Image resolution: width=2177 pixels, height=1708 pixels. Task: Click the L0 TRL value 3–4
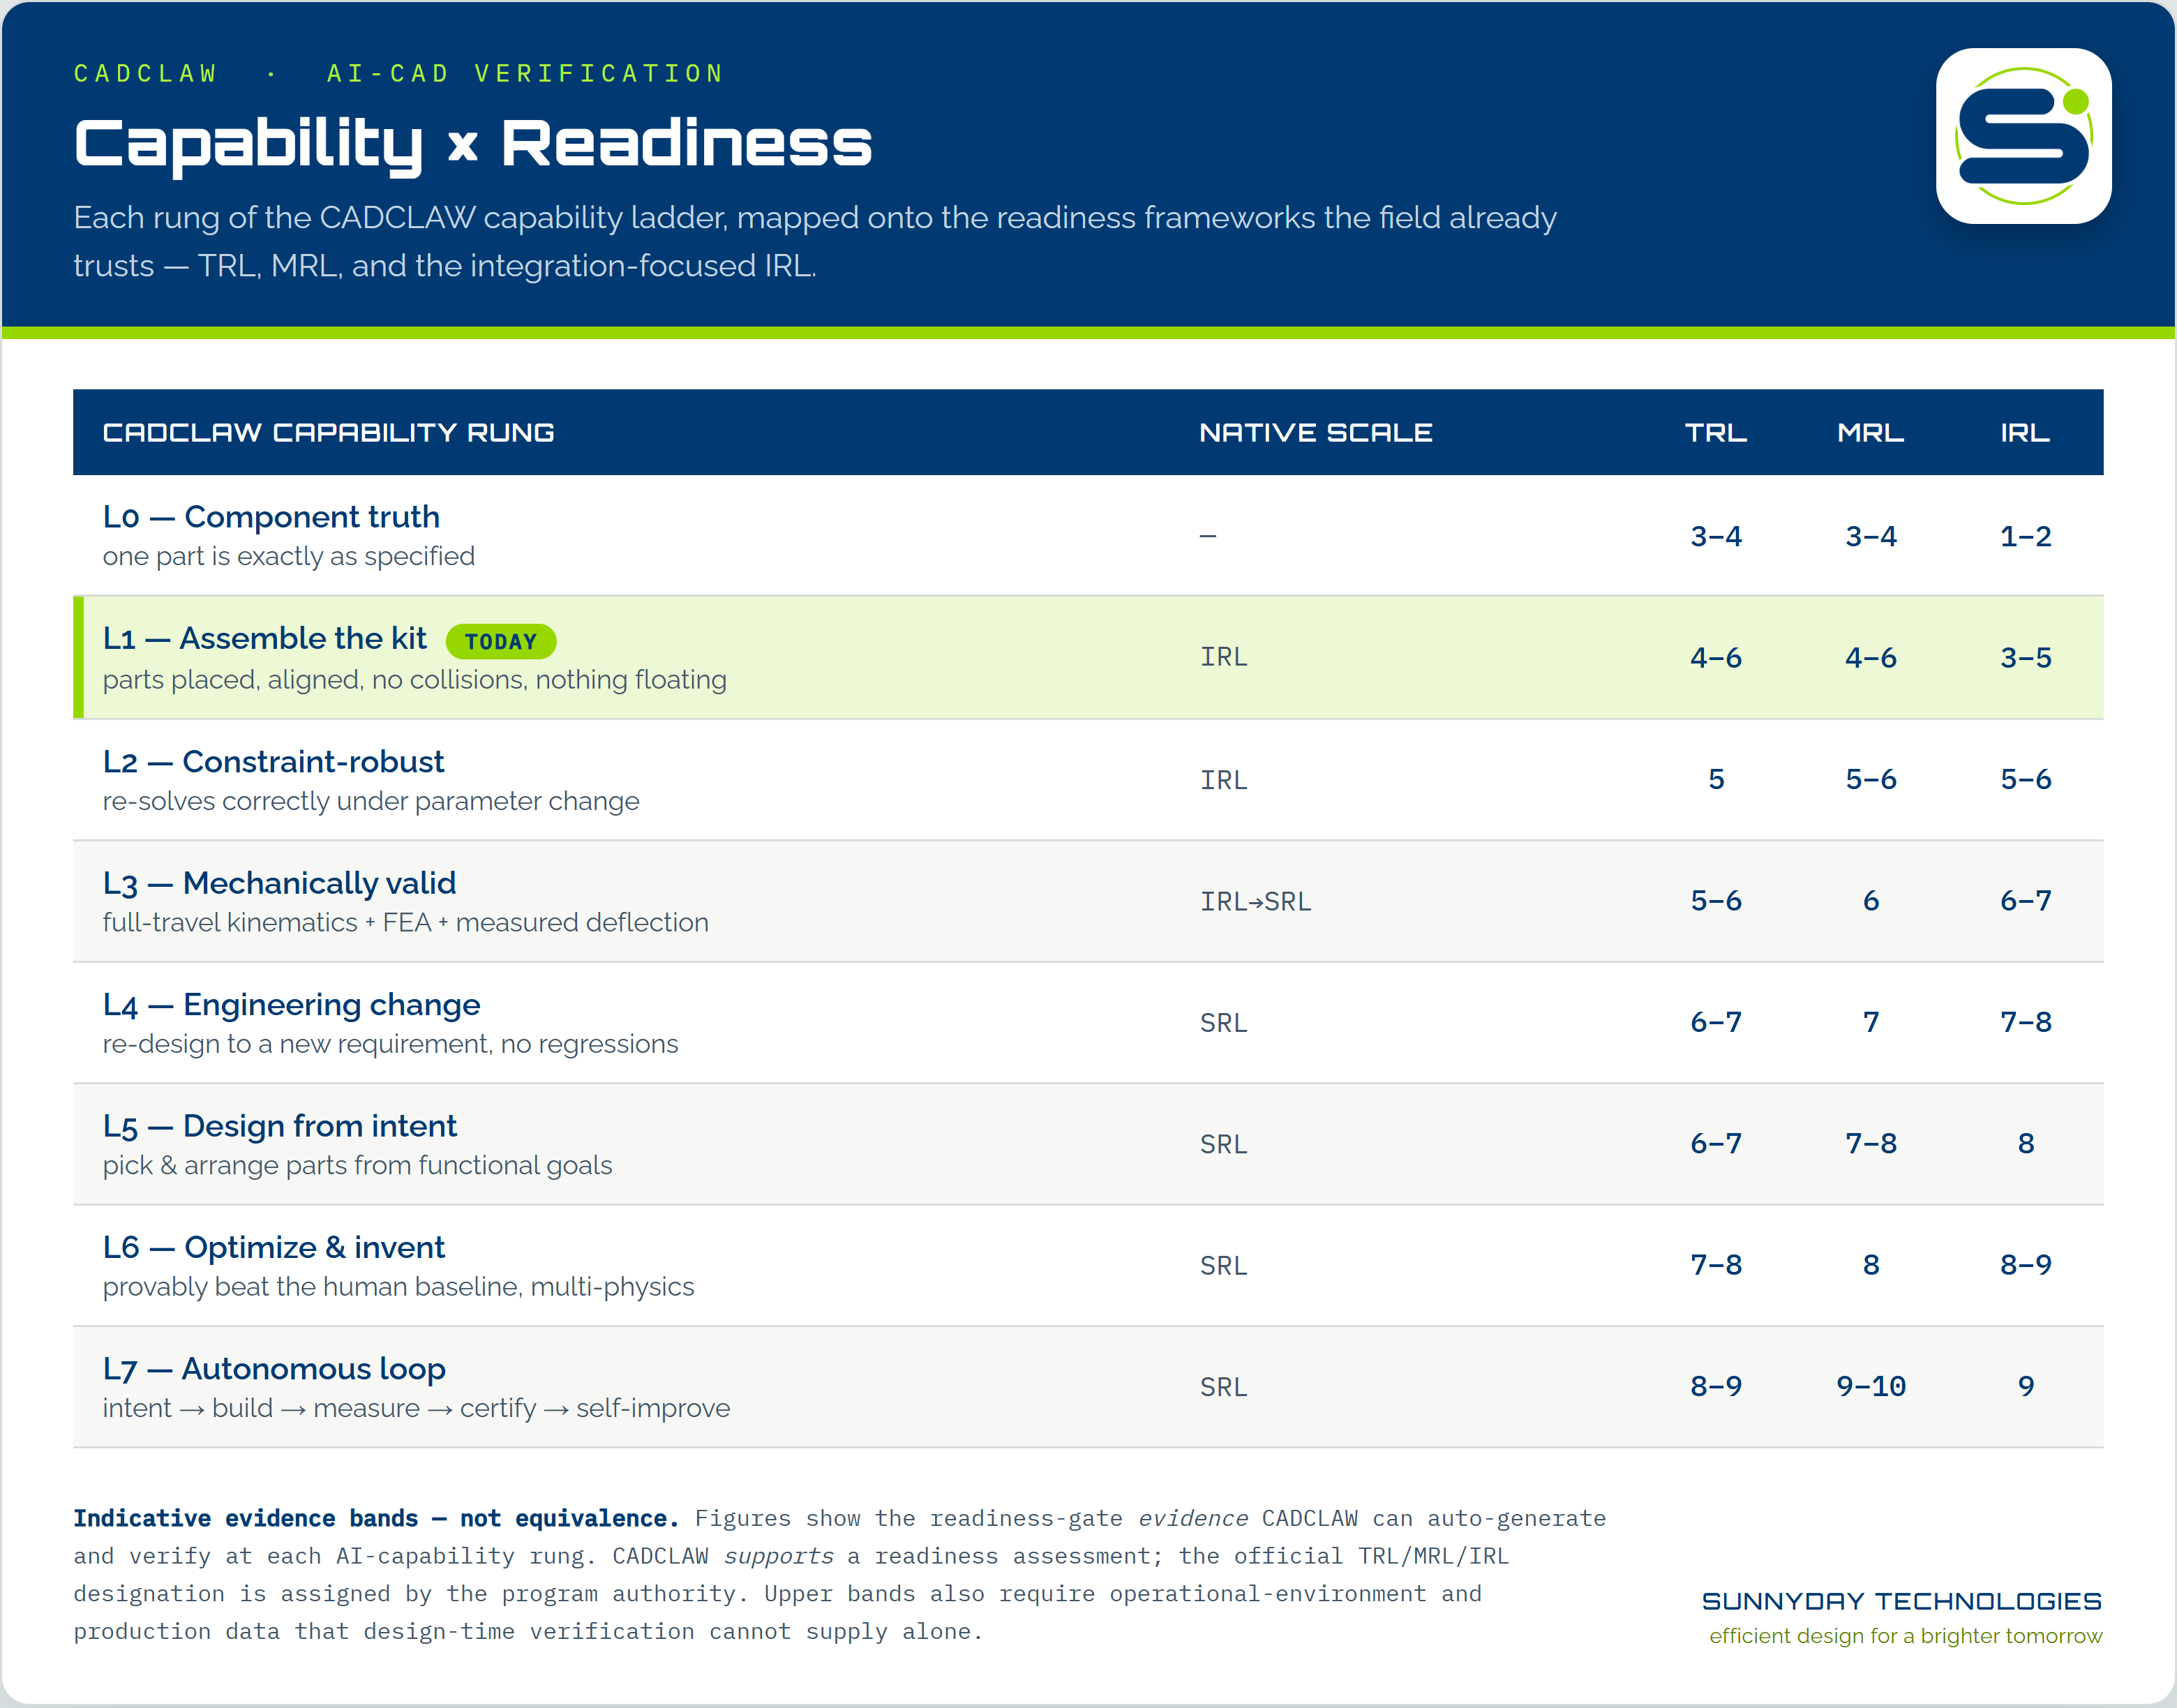[x=1716, y=537]
